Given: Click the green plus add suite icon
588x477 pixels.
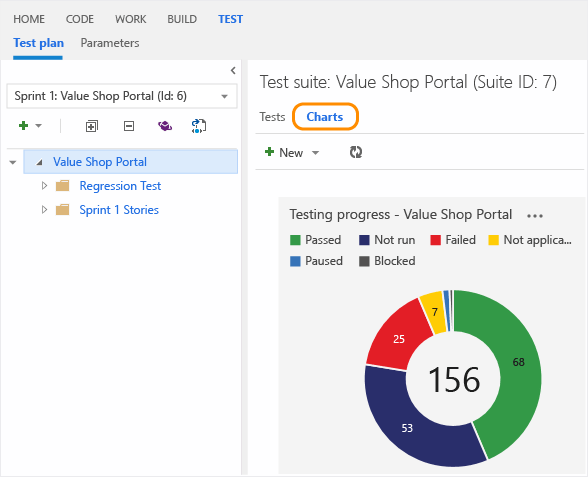Looking at the screenshot, I should pyautogui.click(x=23, y=126).
